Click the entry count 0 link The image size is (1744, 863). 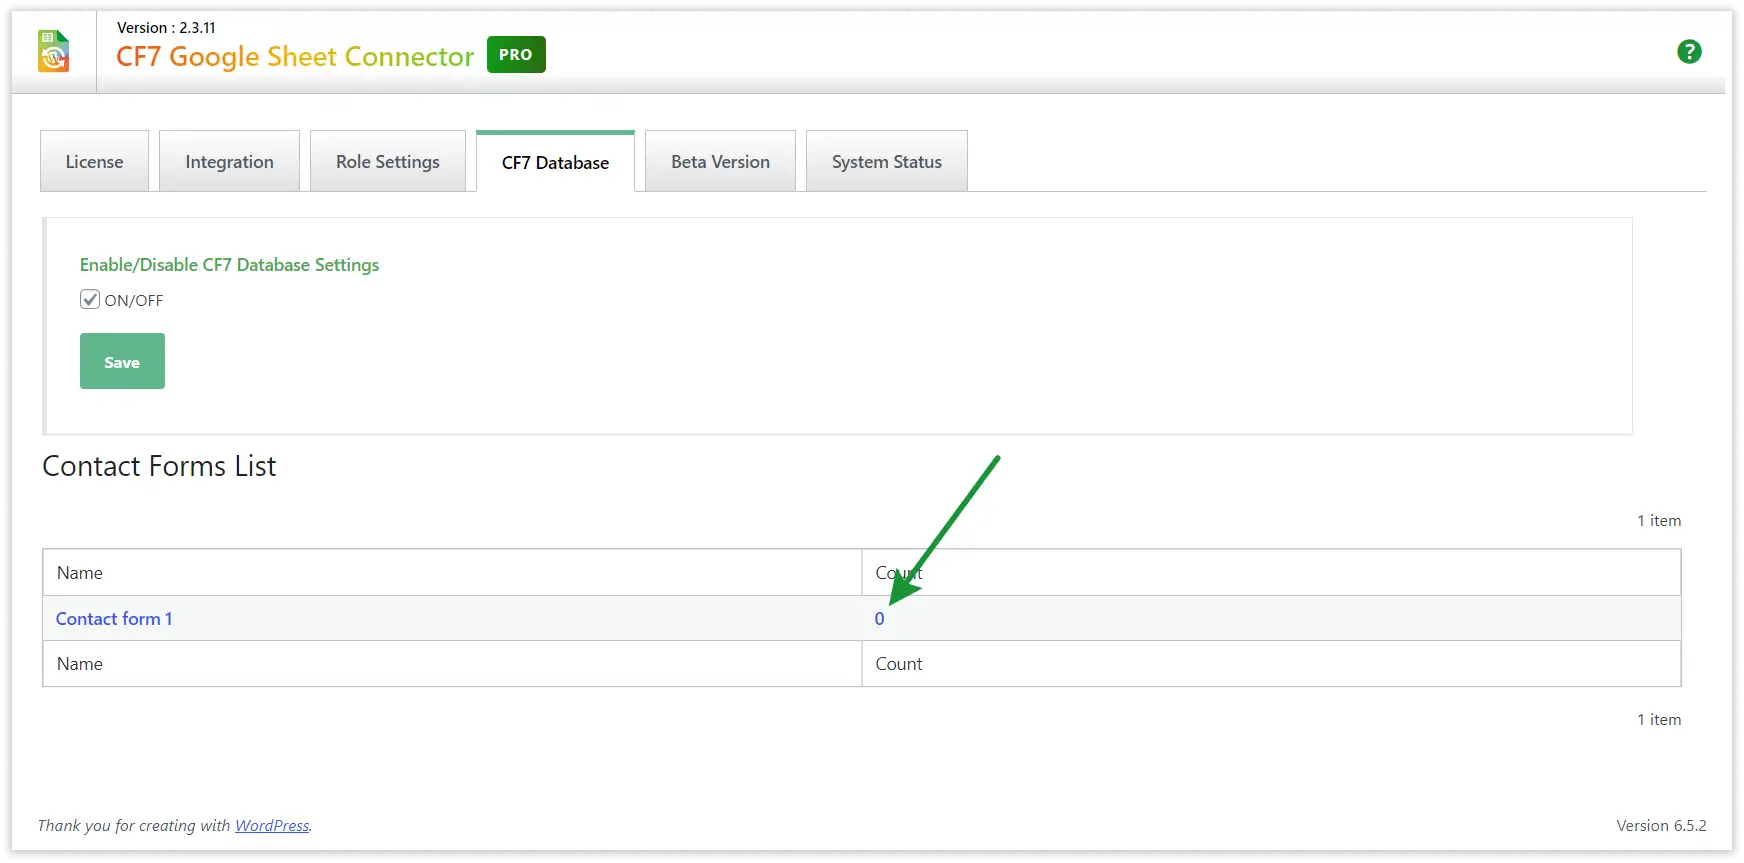coord(879,619)
